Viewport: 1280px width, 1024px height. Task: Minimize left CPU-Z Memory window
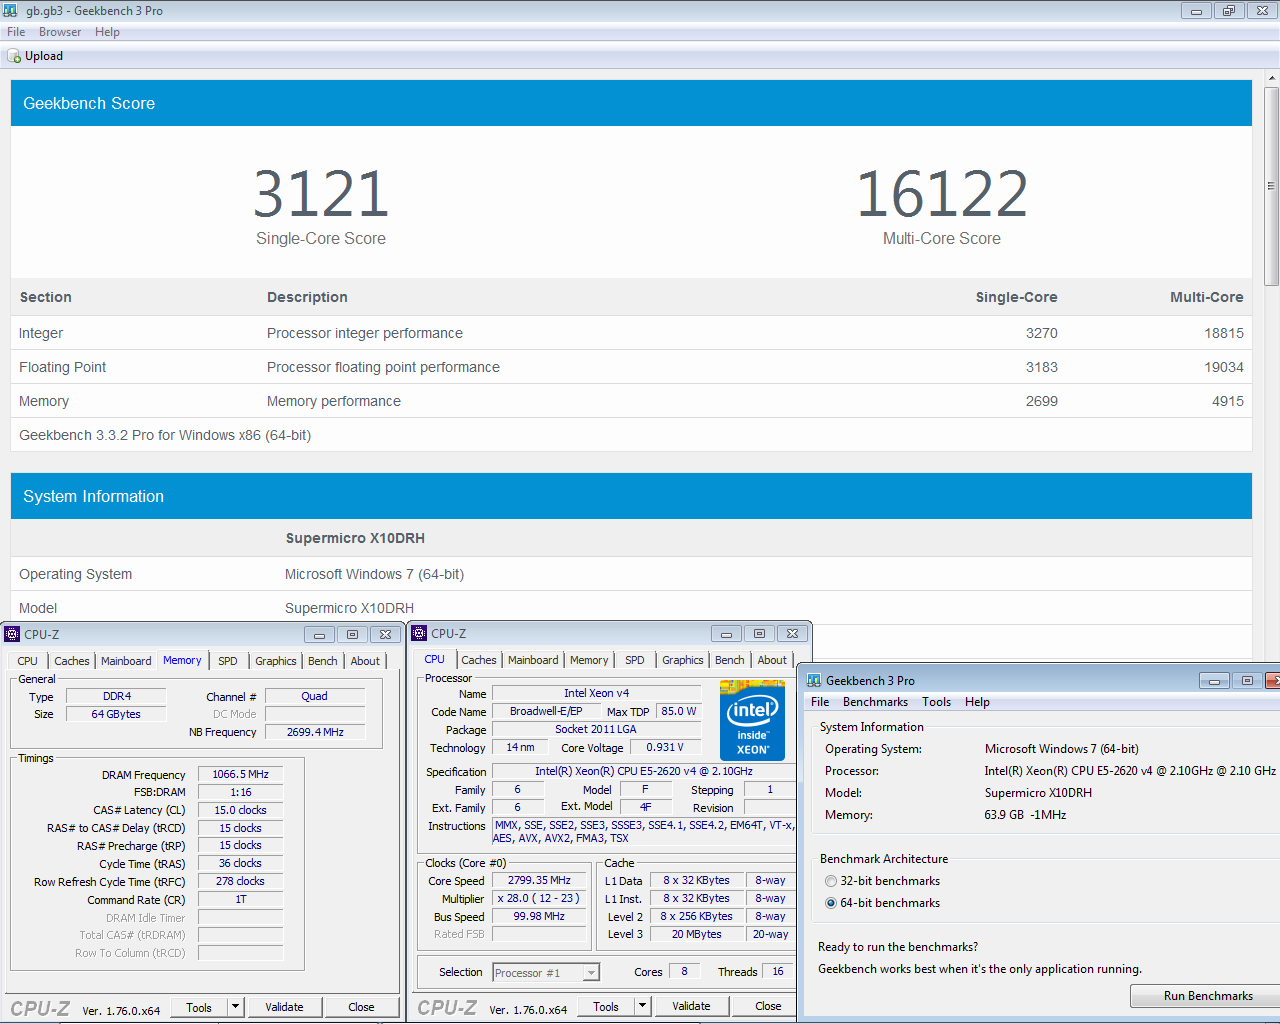[319, 634]
